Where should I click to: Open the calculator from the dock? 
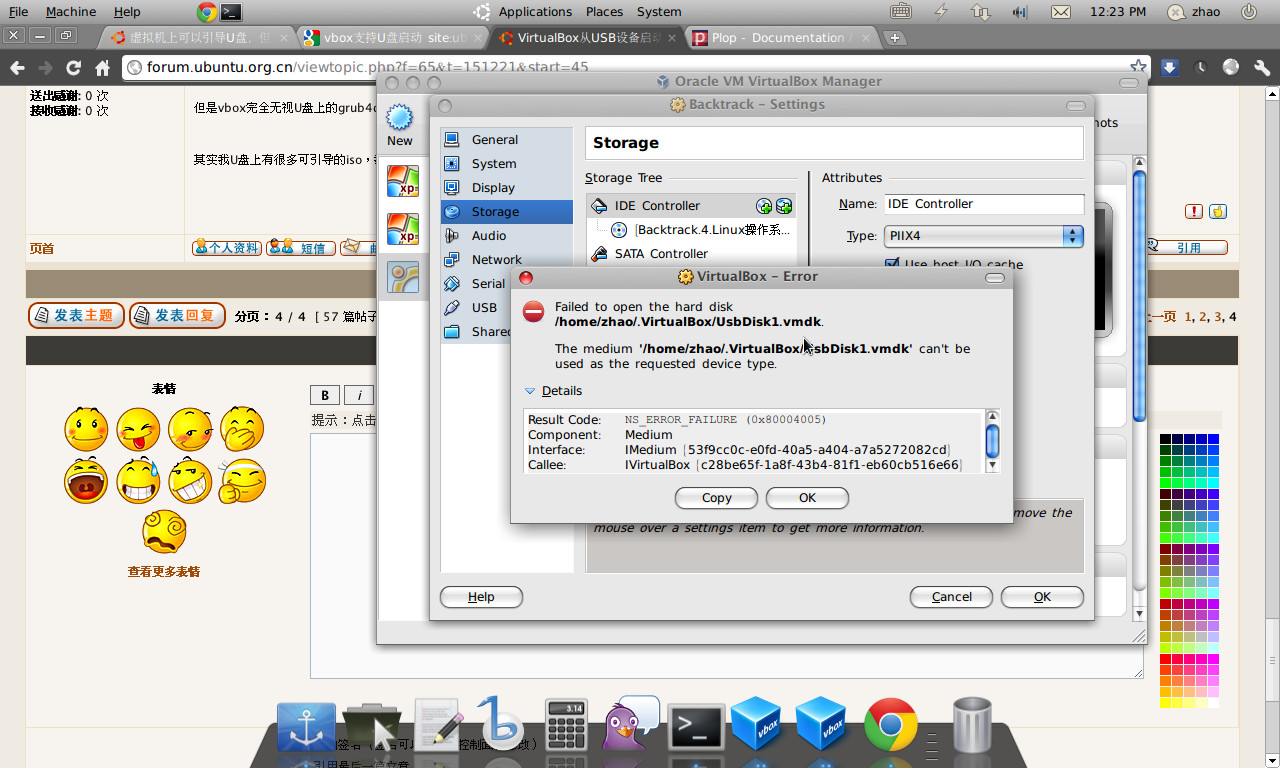(567, 724)
